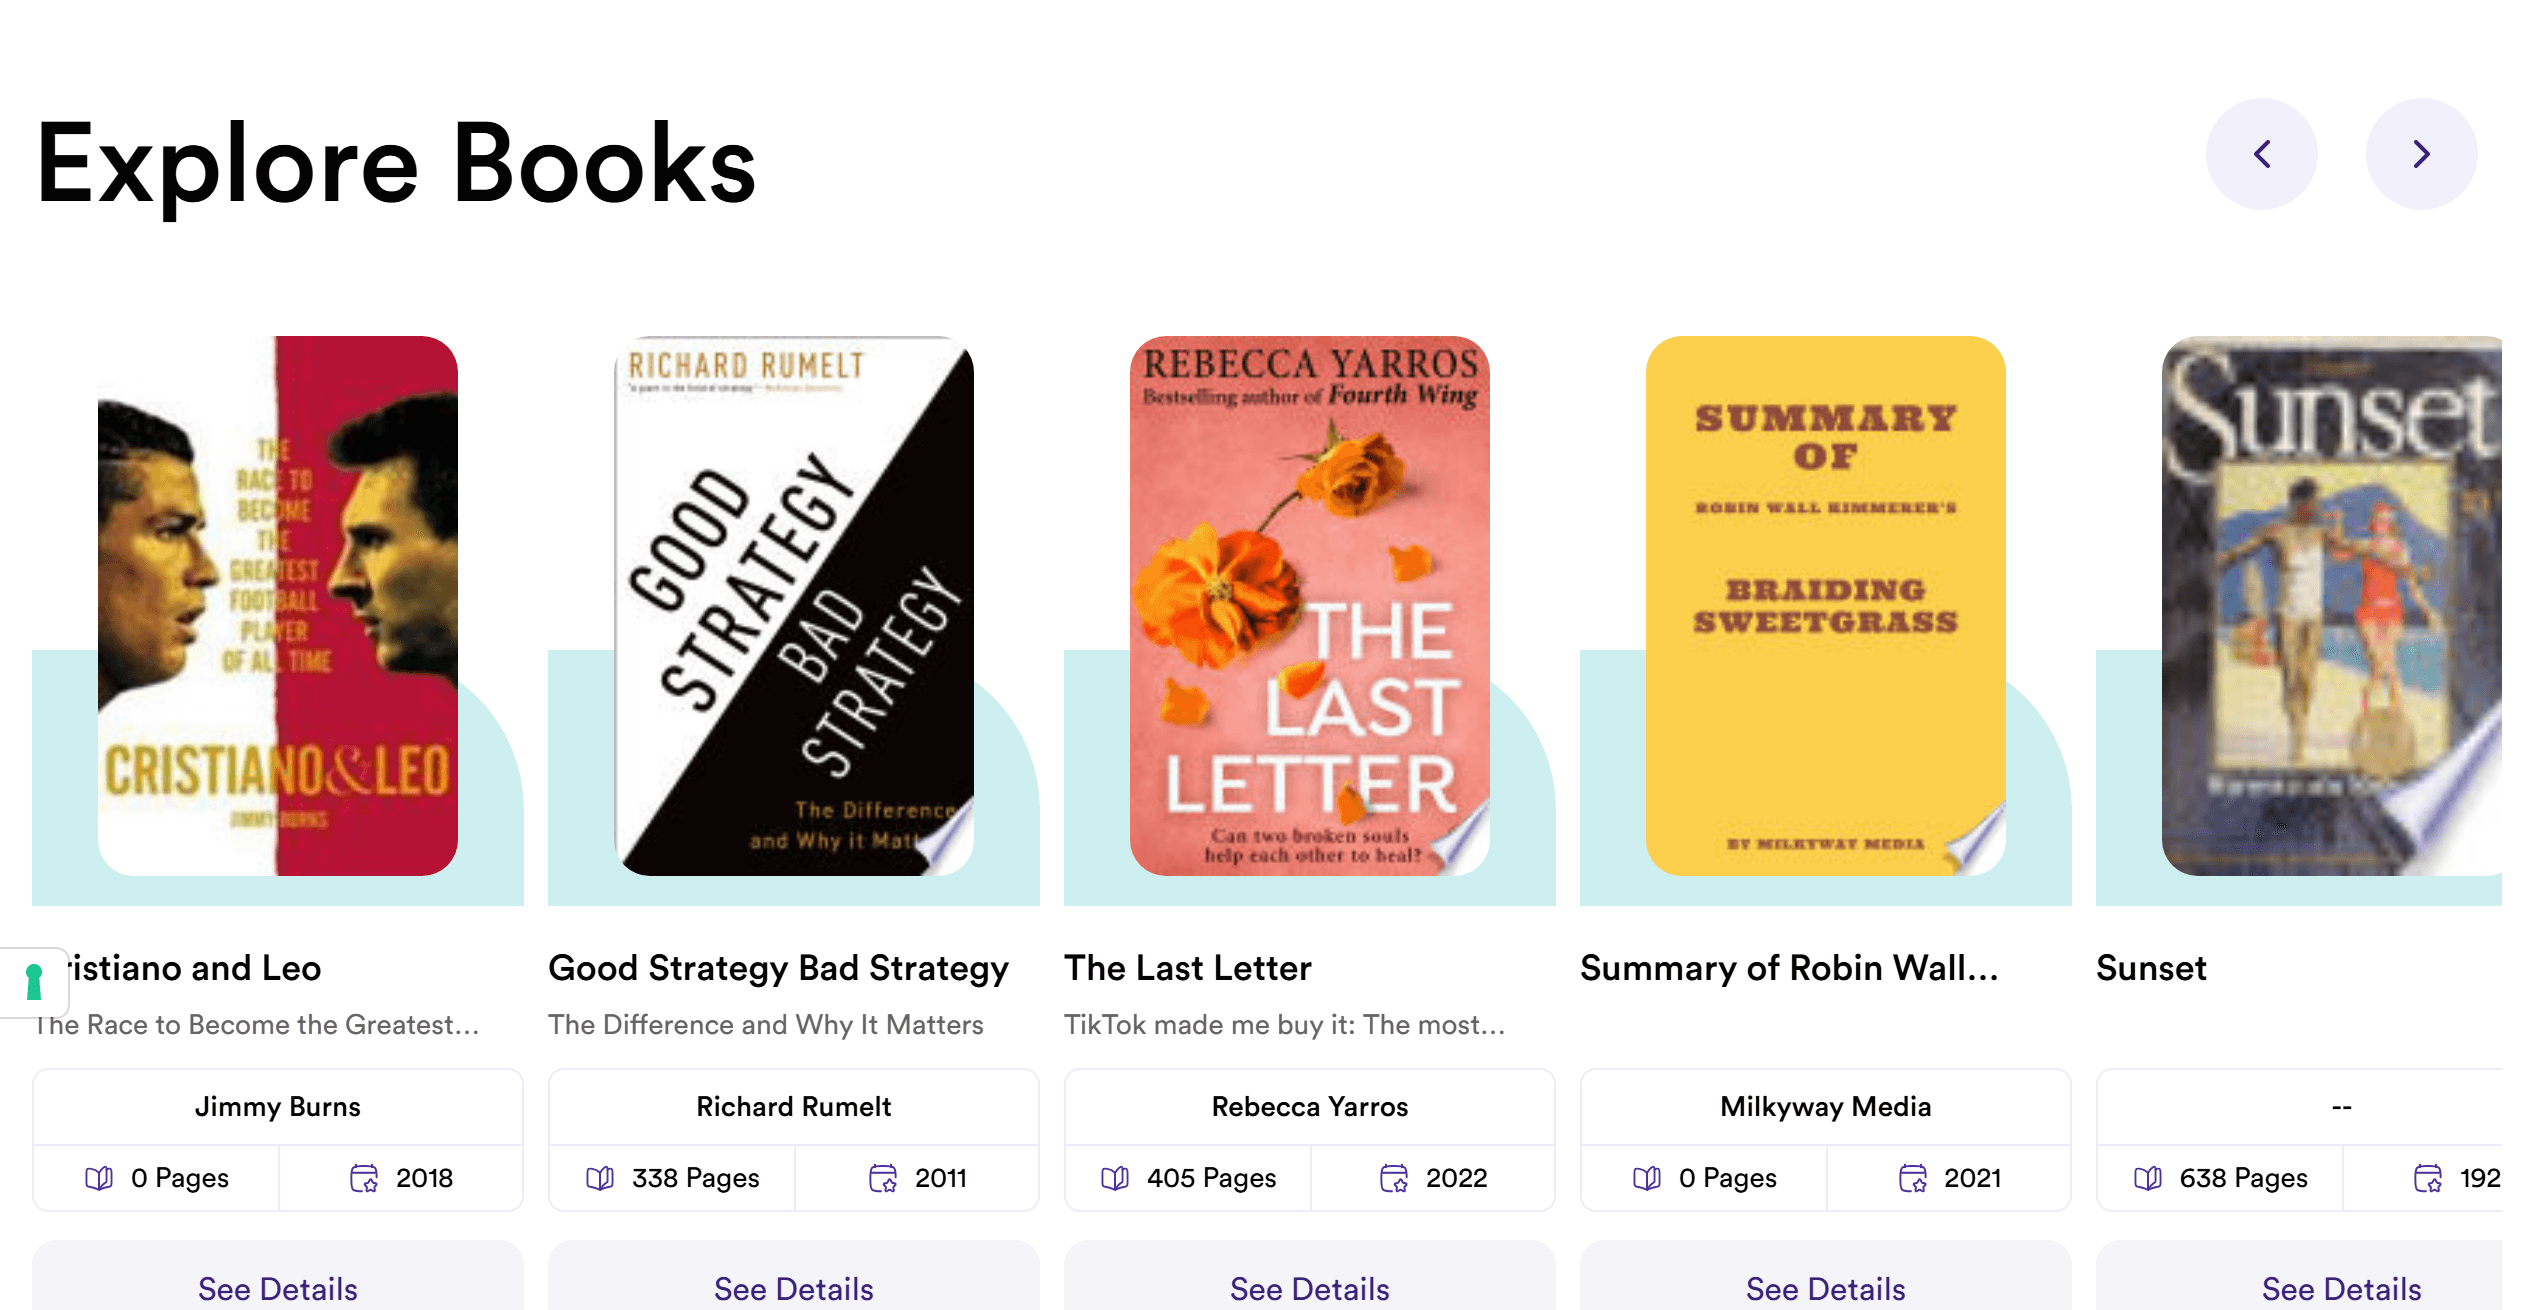Click the Rebecca Yarros author name
The image size is (2534, 1310).
[1310, 1107]
